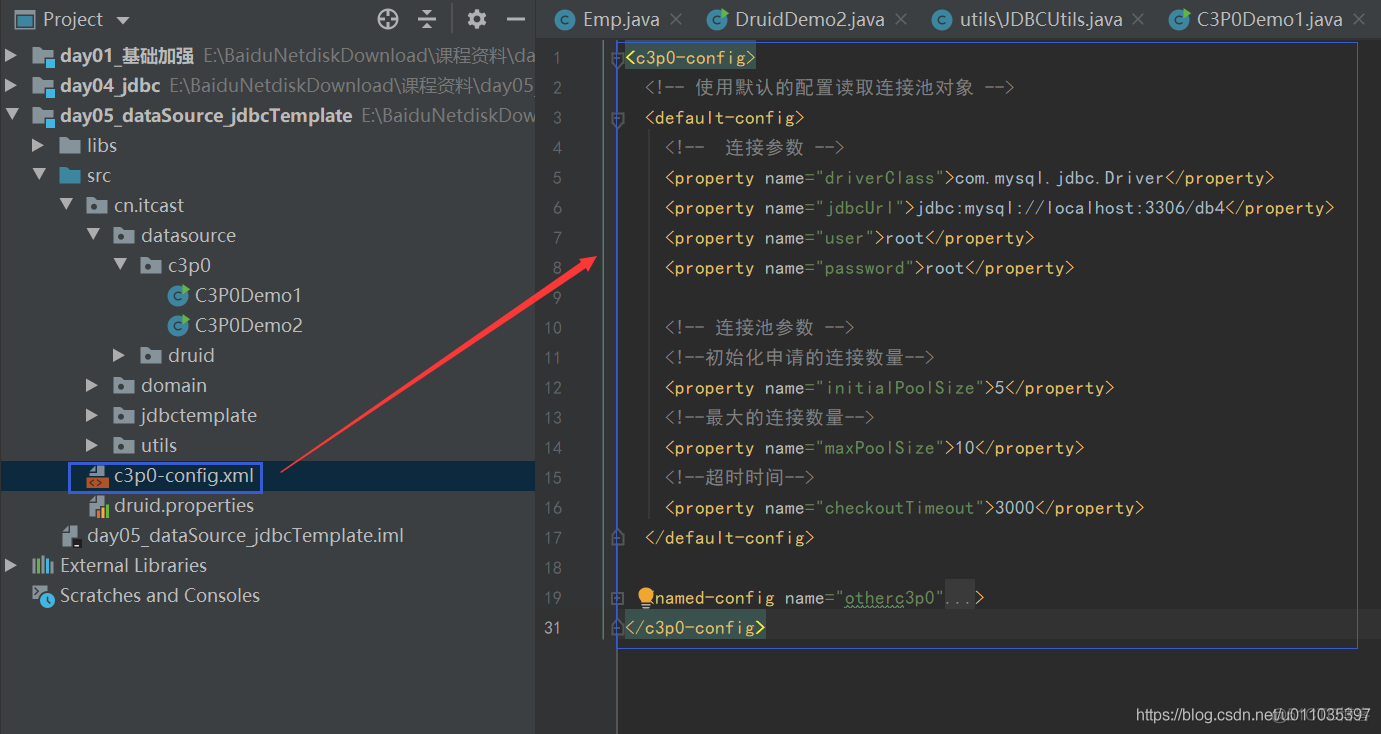
Task: Click the Project tool window icon
Action: pos(24,20)
